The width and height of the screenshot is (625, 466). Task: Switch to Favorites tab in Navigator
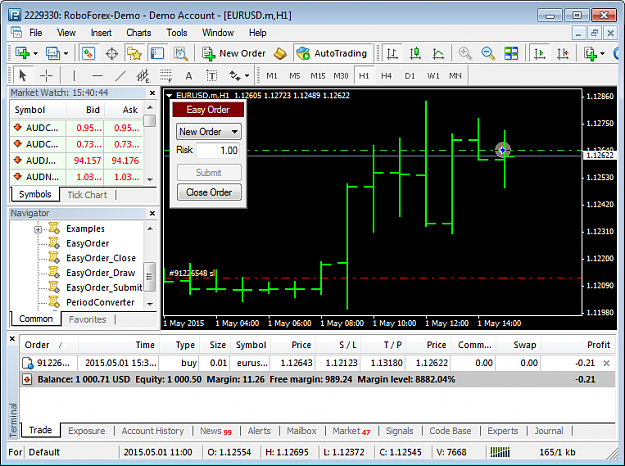[87, 320]
